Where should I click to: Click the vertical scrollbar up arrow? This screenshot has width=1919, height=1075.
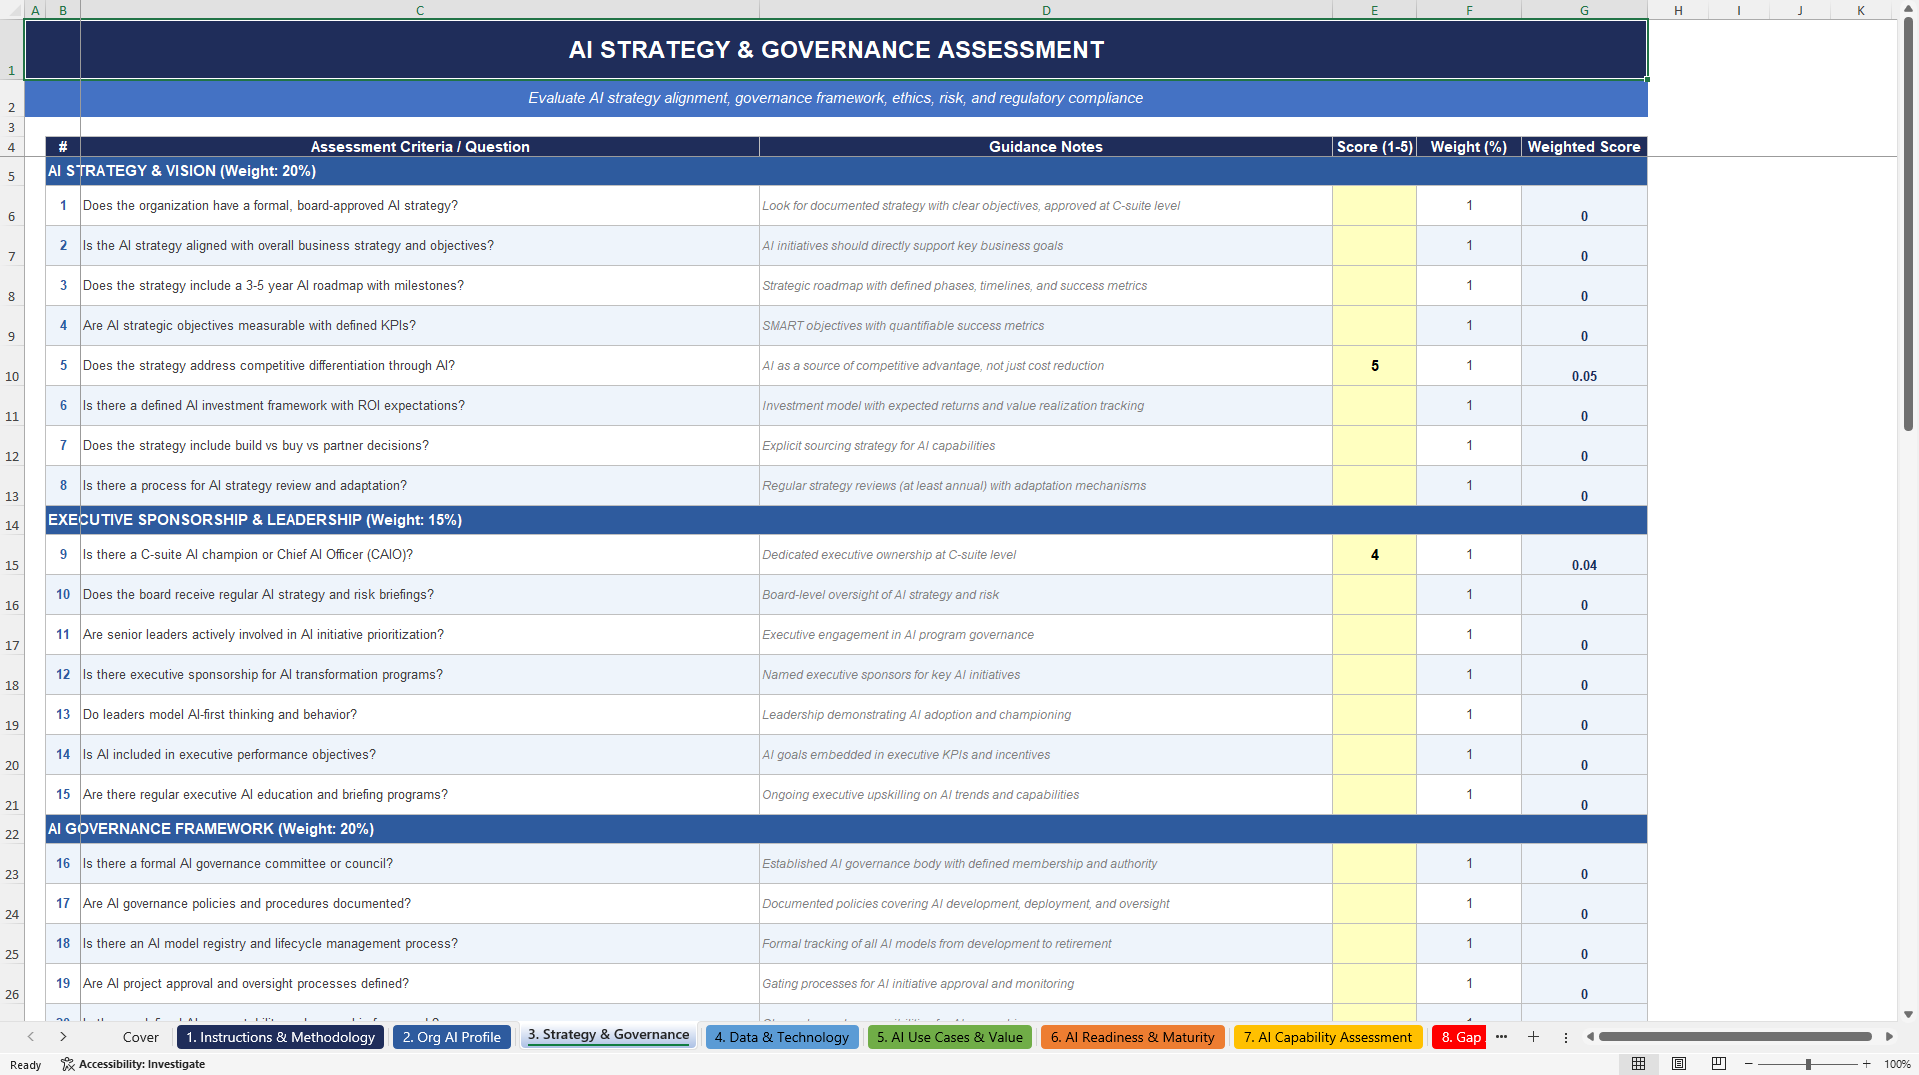coord(1908,8)
